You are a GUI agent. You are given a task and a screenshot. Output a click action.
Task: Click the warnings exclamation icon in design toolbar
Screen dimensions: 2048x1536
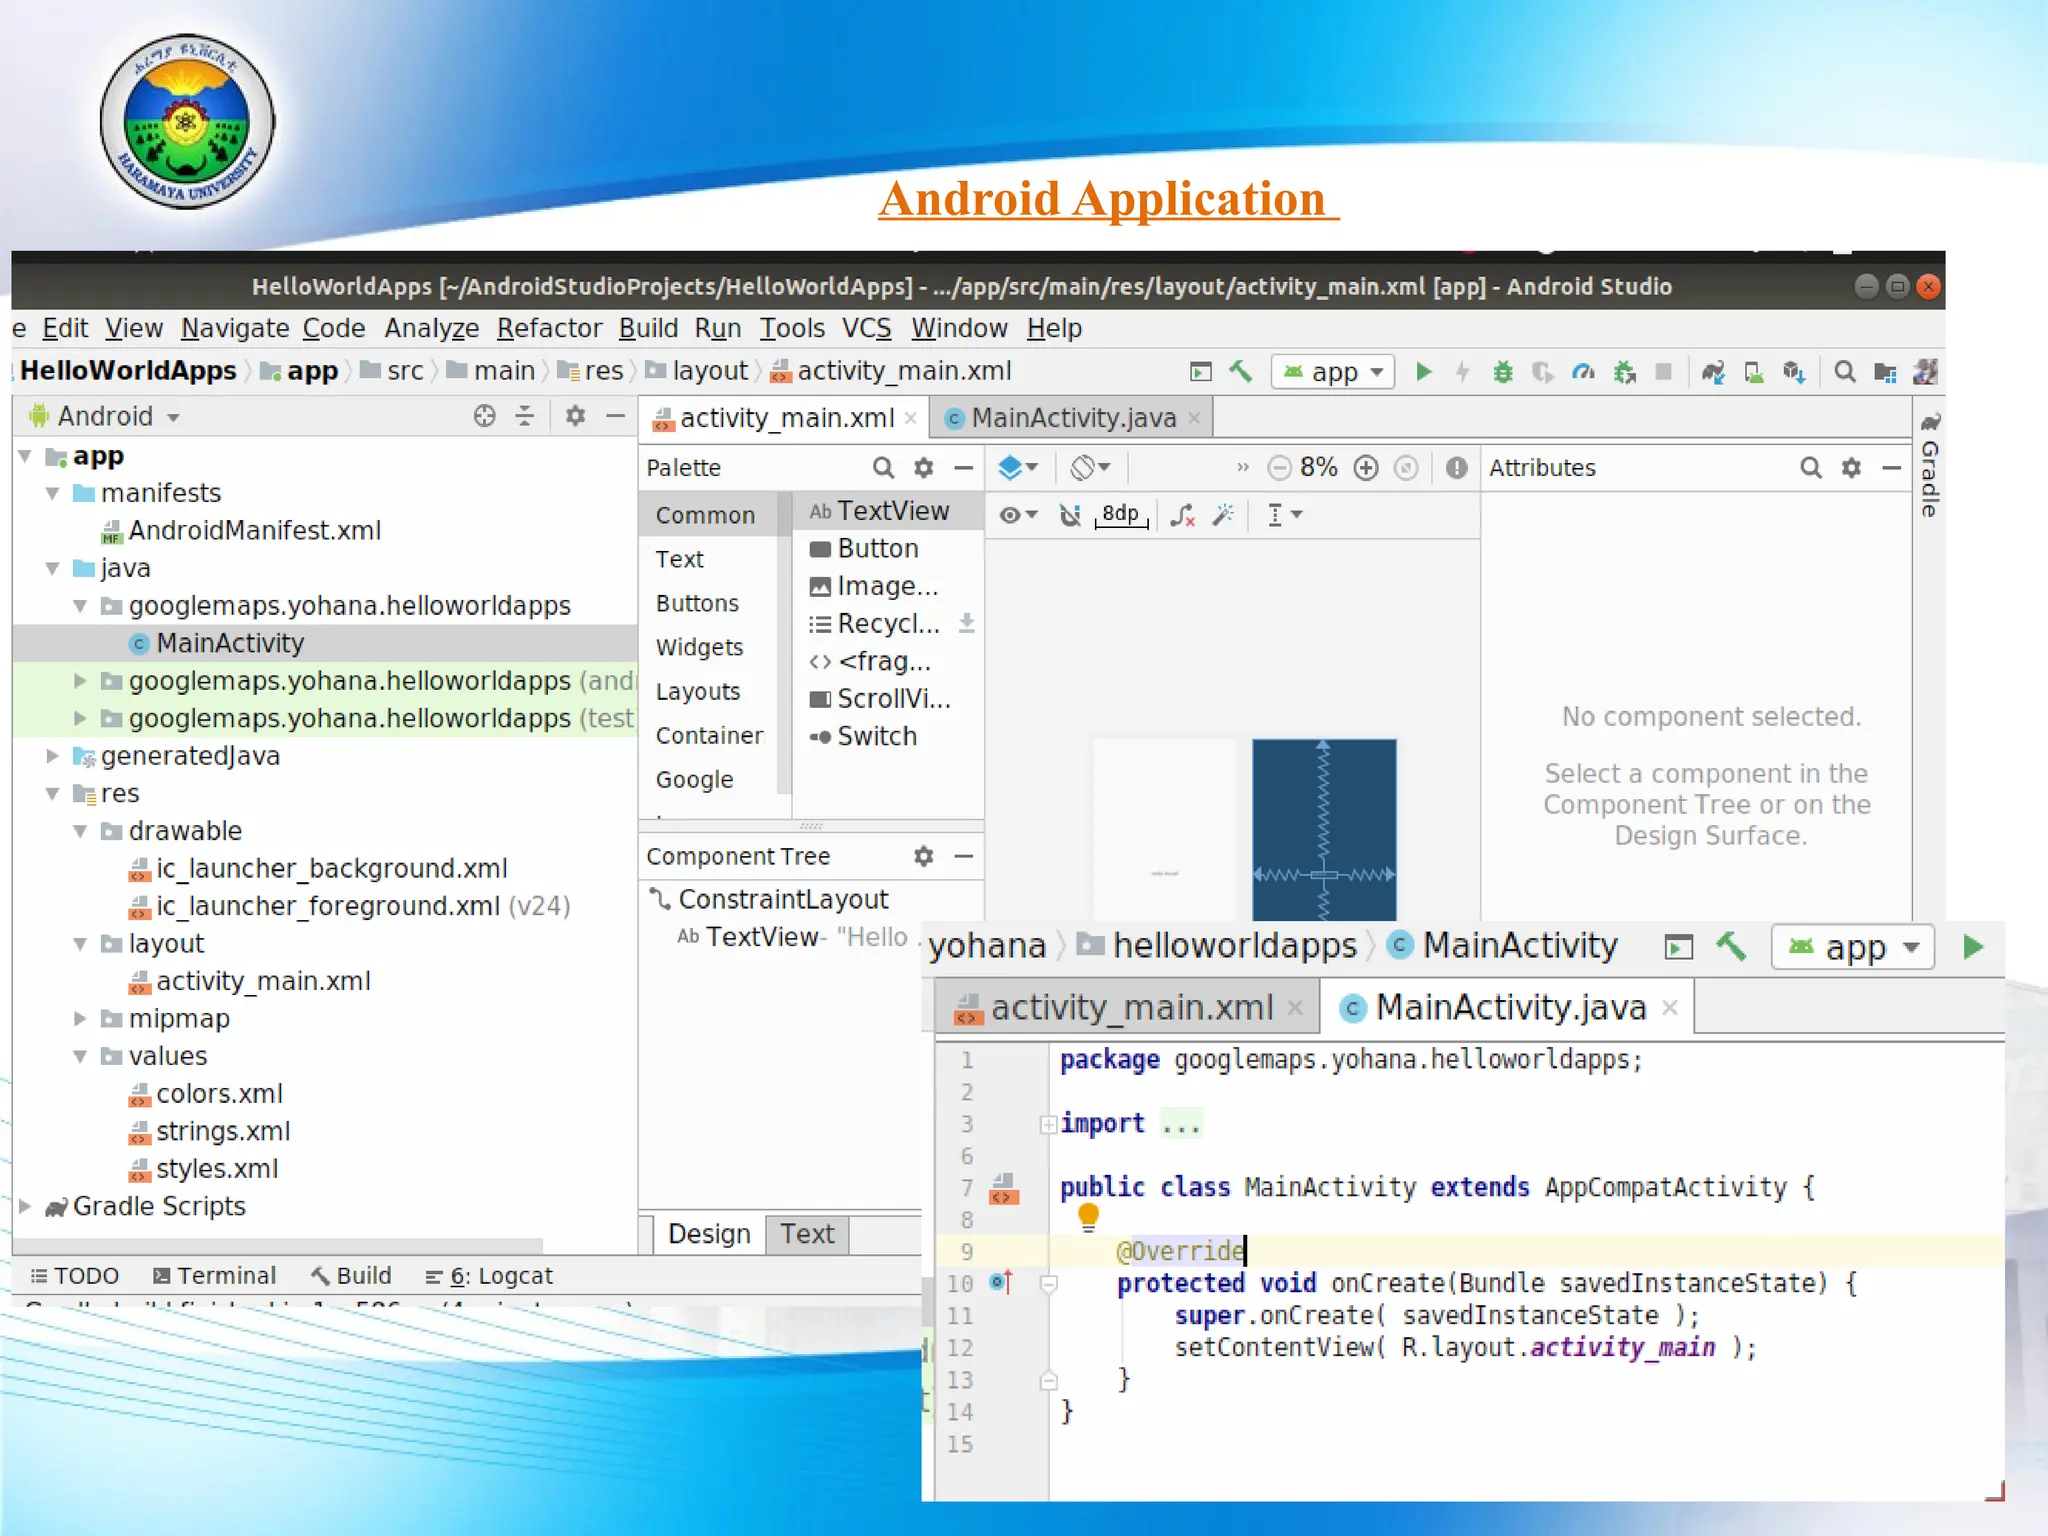coord(1456,467)
